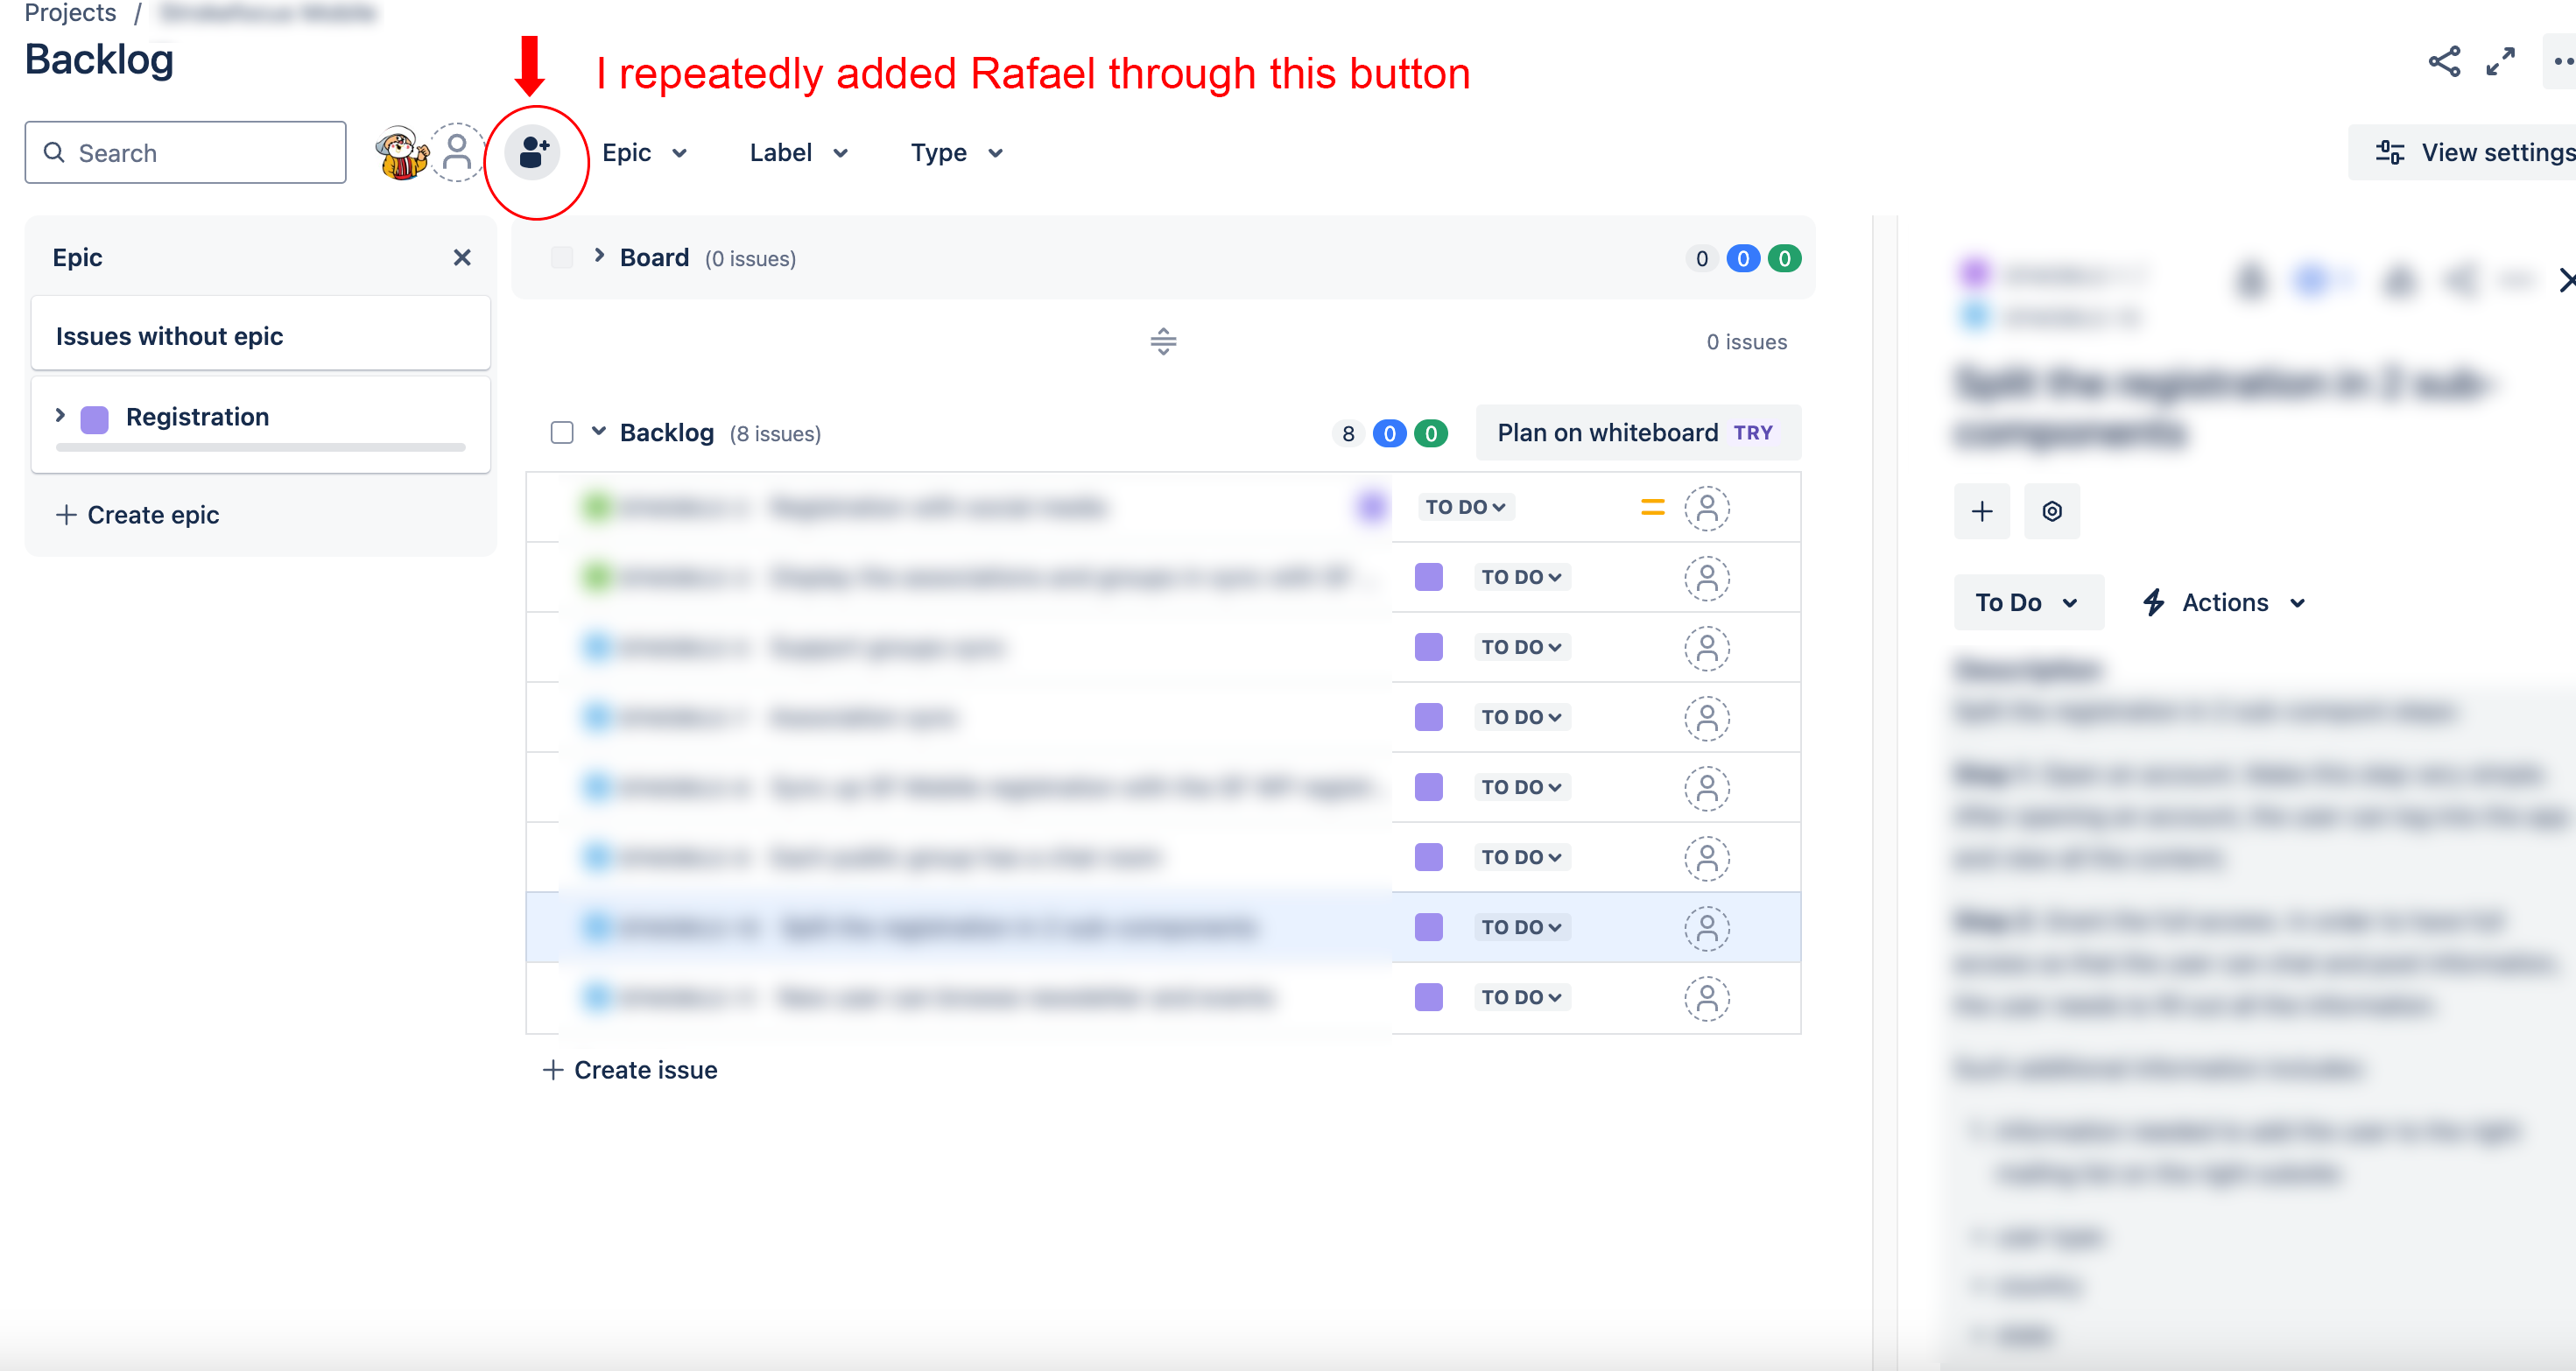Viewport: 2576px width, 1371px height.
Task: Open the Epic filter dropdown
Action: [x=644, y=153]
